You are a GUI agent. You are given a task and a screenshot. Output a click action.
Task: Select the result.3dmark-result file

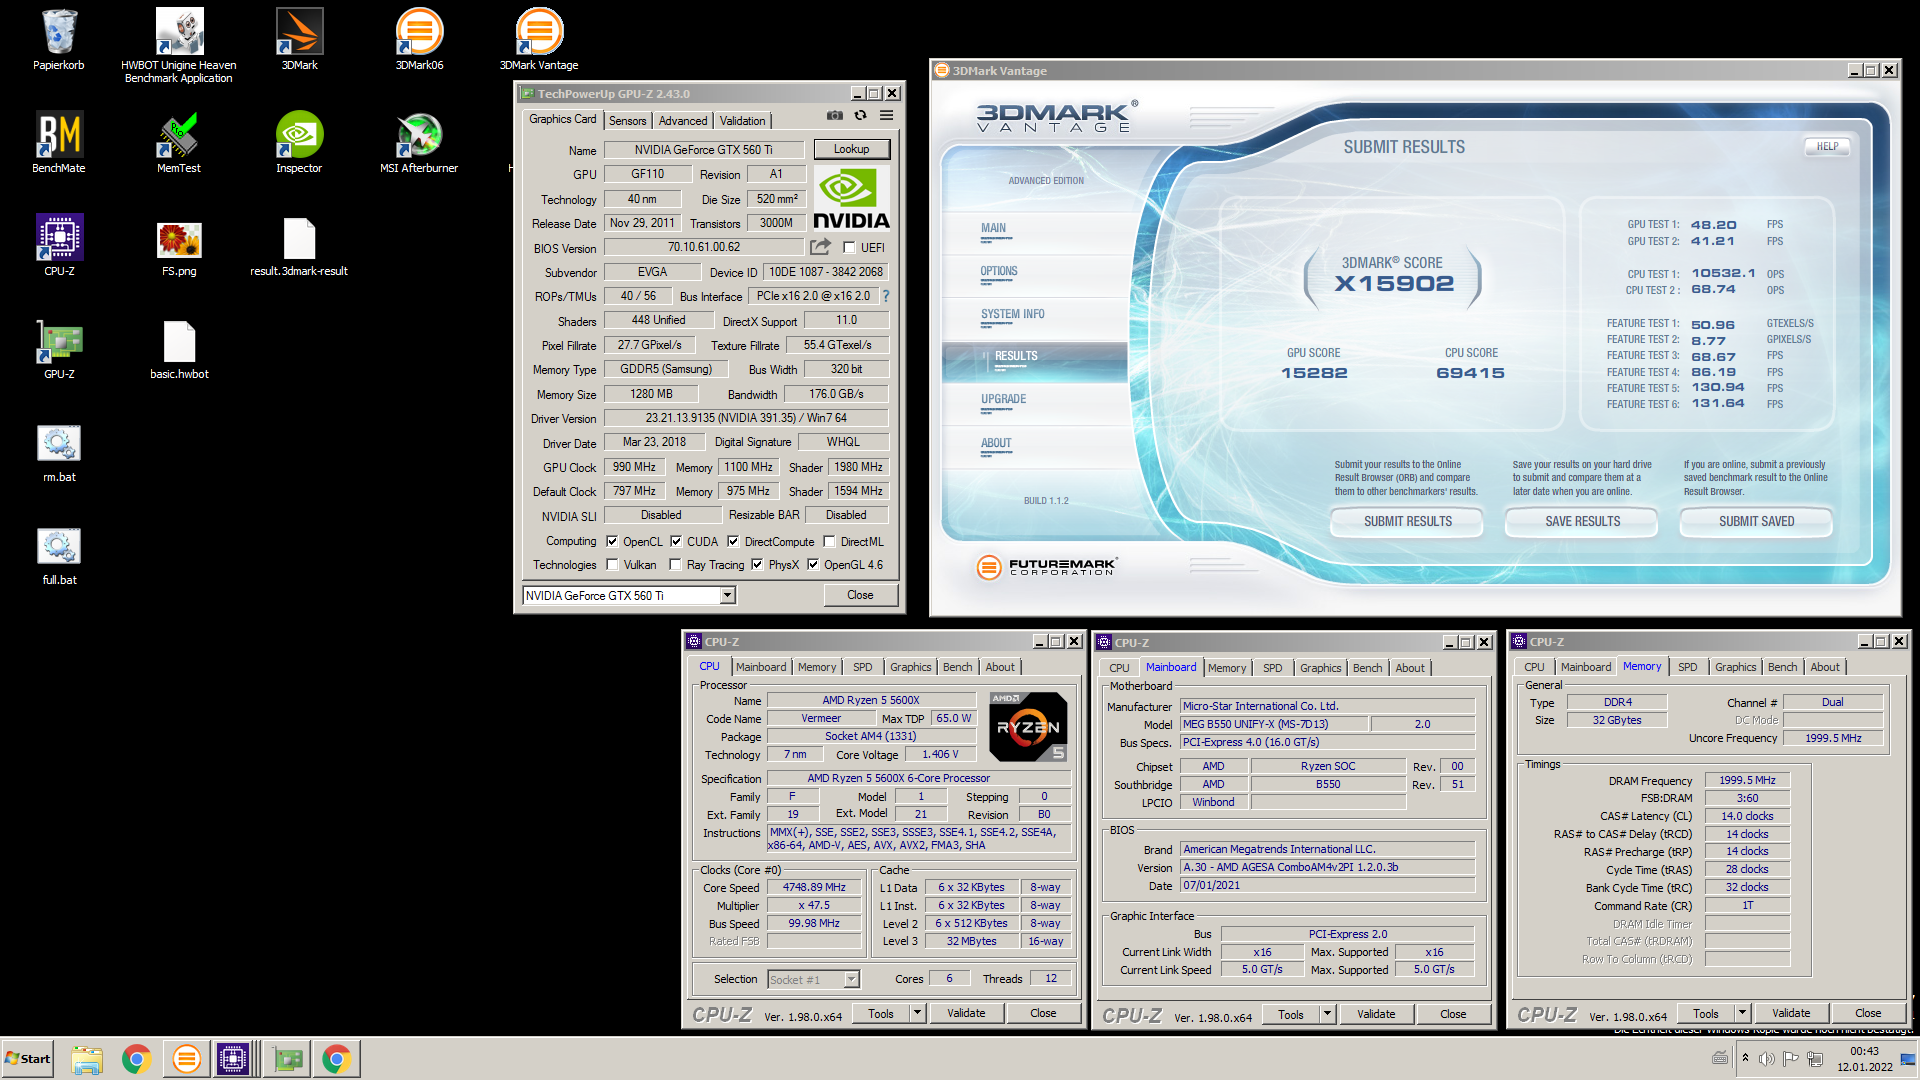tap(299, 245)
